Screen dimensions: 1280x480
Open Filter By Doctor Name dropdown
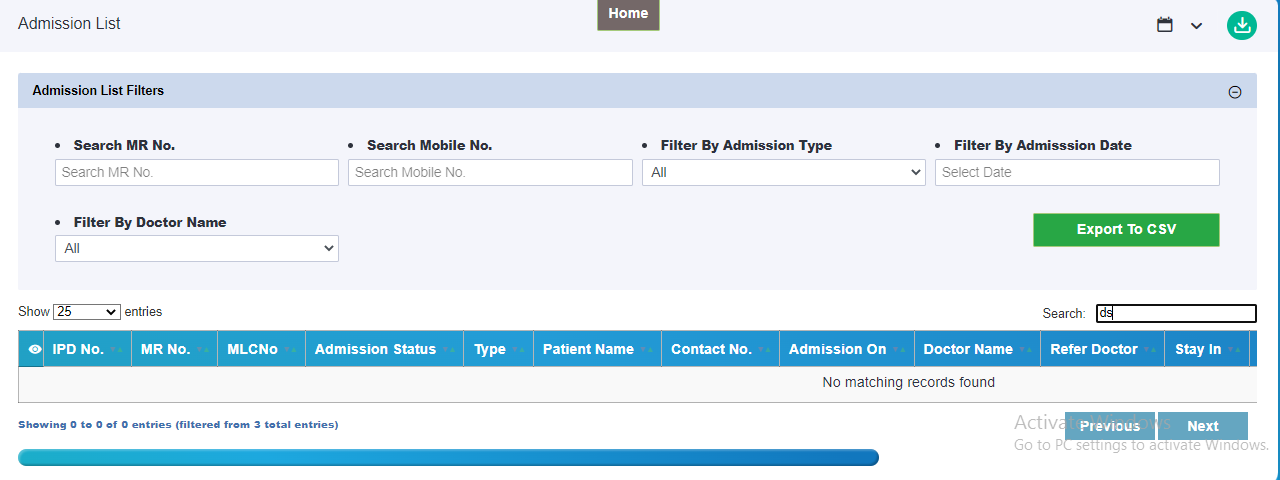(x=197, y=248)
